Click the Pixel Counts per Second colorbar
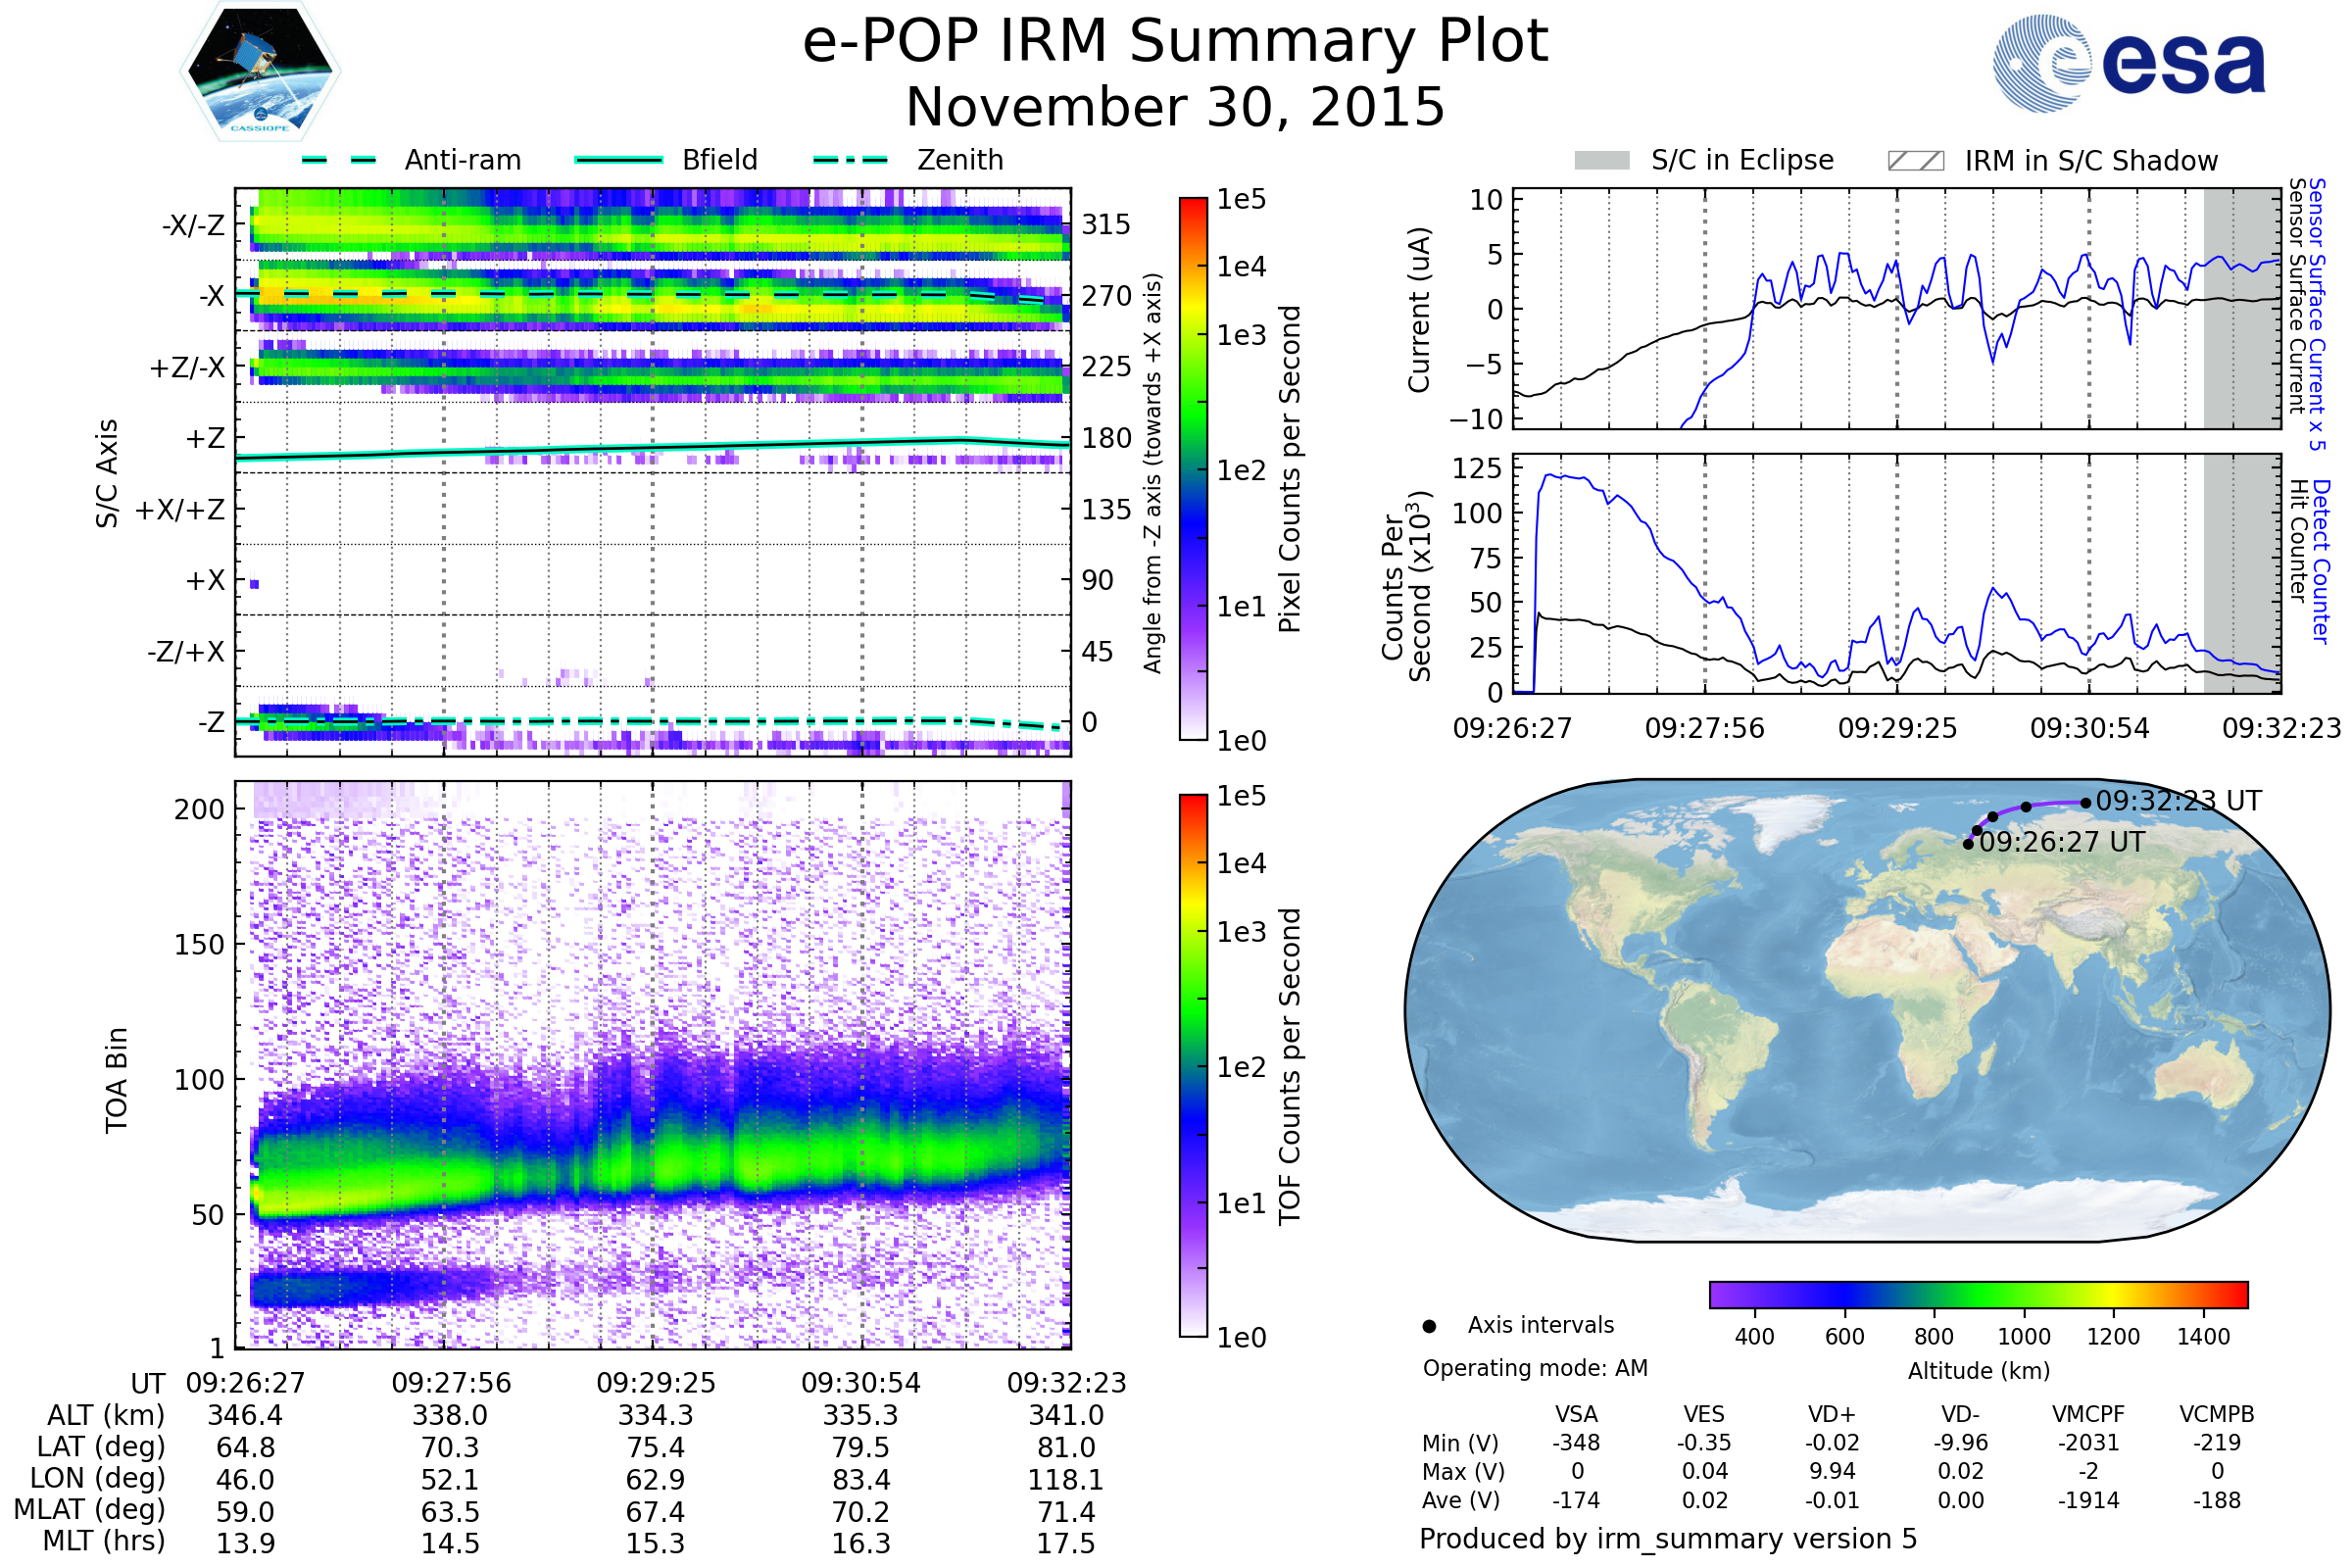Viewport: 2352px width, 1568px height. click(1193, 469)
